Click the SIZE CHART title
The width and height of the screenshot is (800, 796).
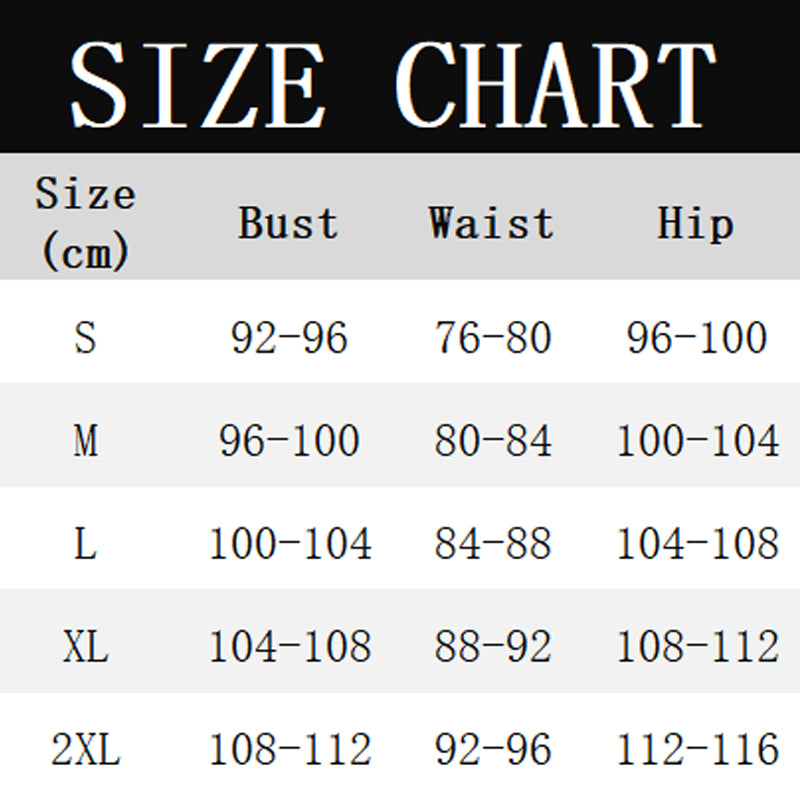click(395, 82)
